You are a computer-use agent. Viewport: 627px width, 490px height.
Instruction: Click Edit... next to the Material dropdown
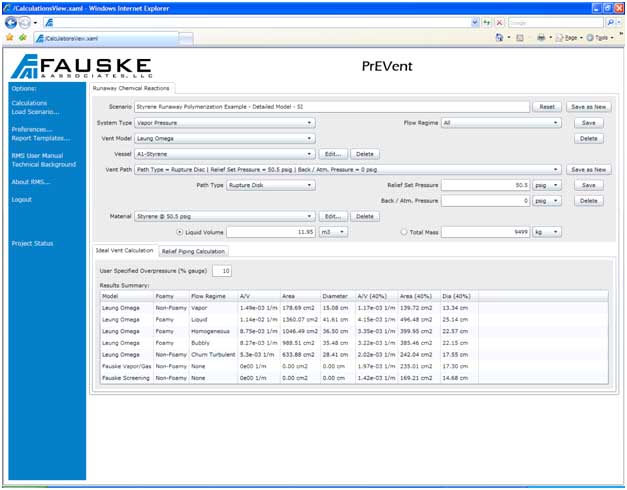pyautogui.click(x=333, y=216)
